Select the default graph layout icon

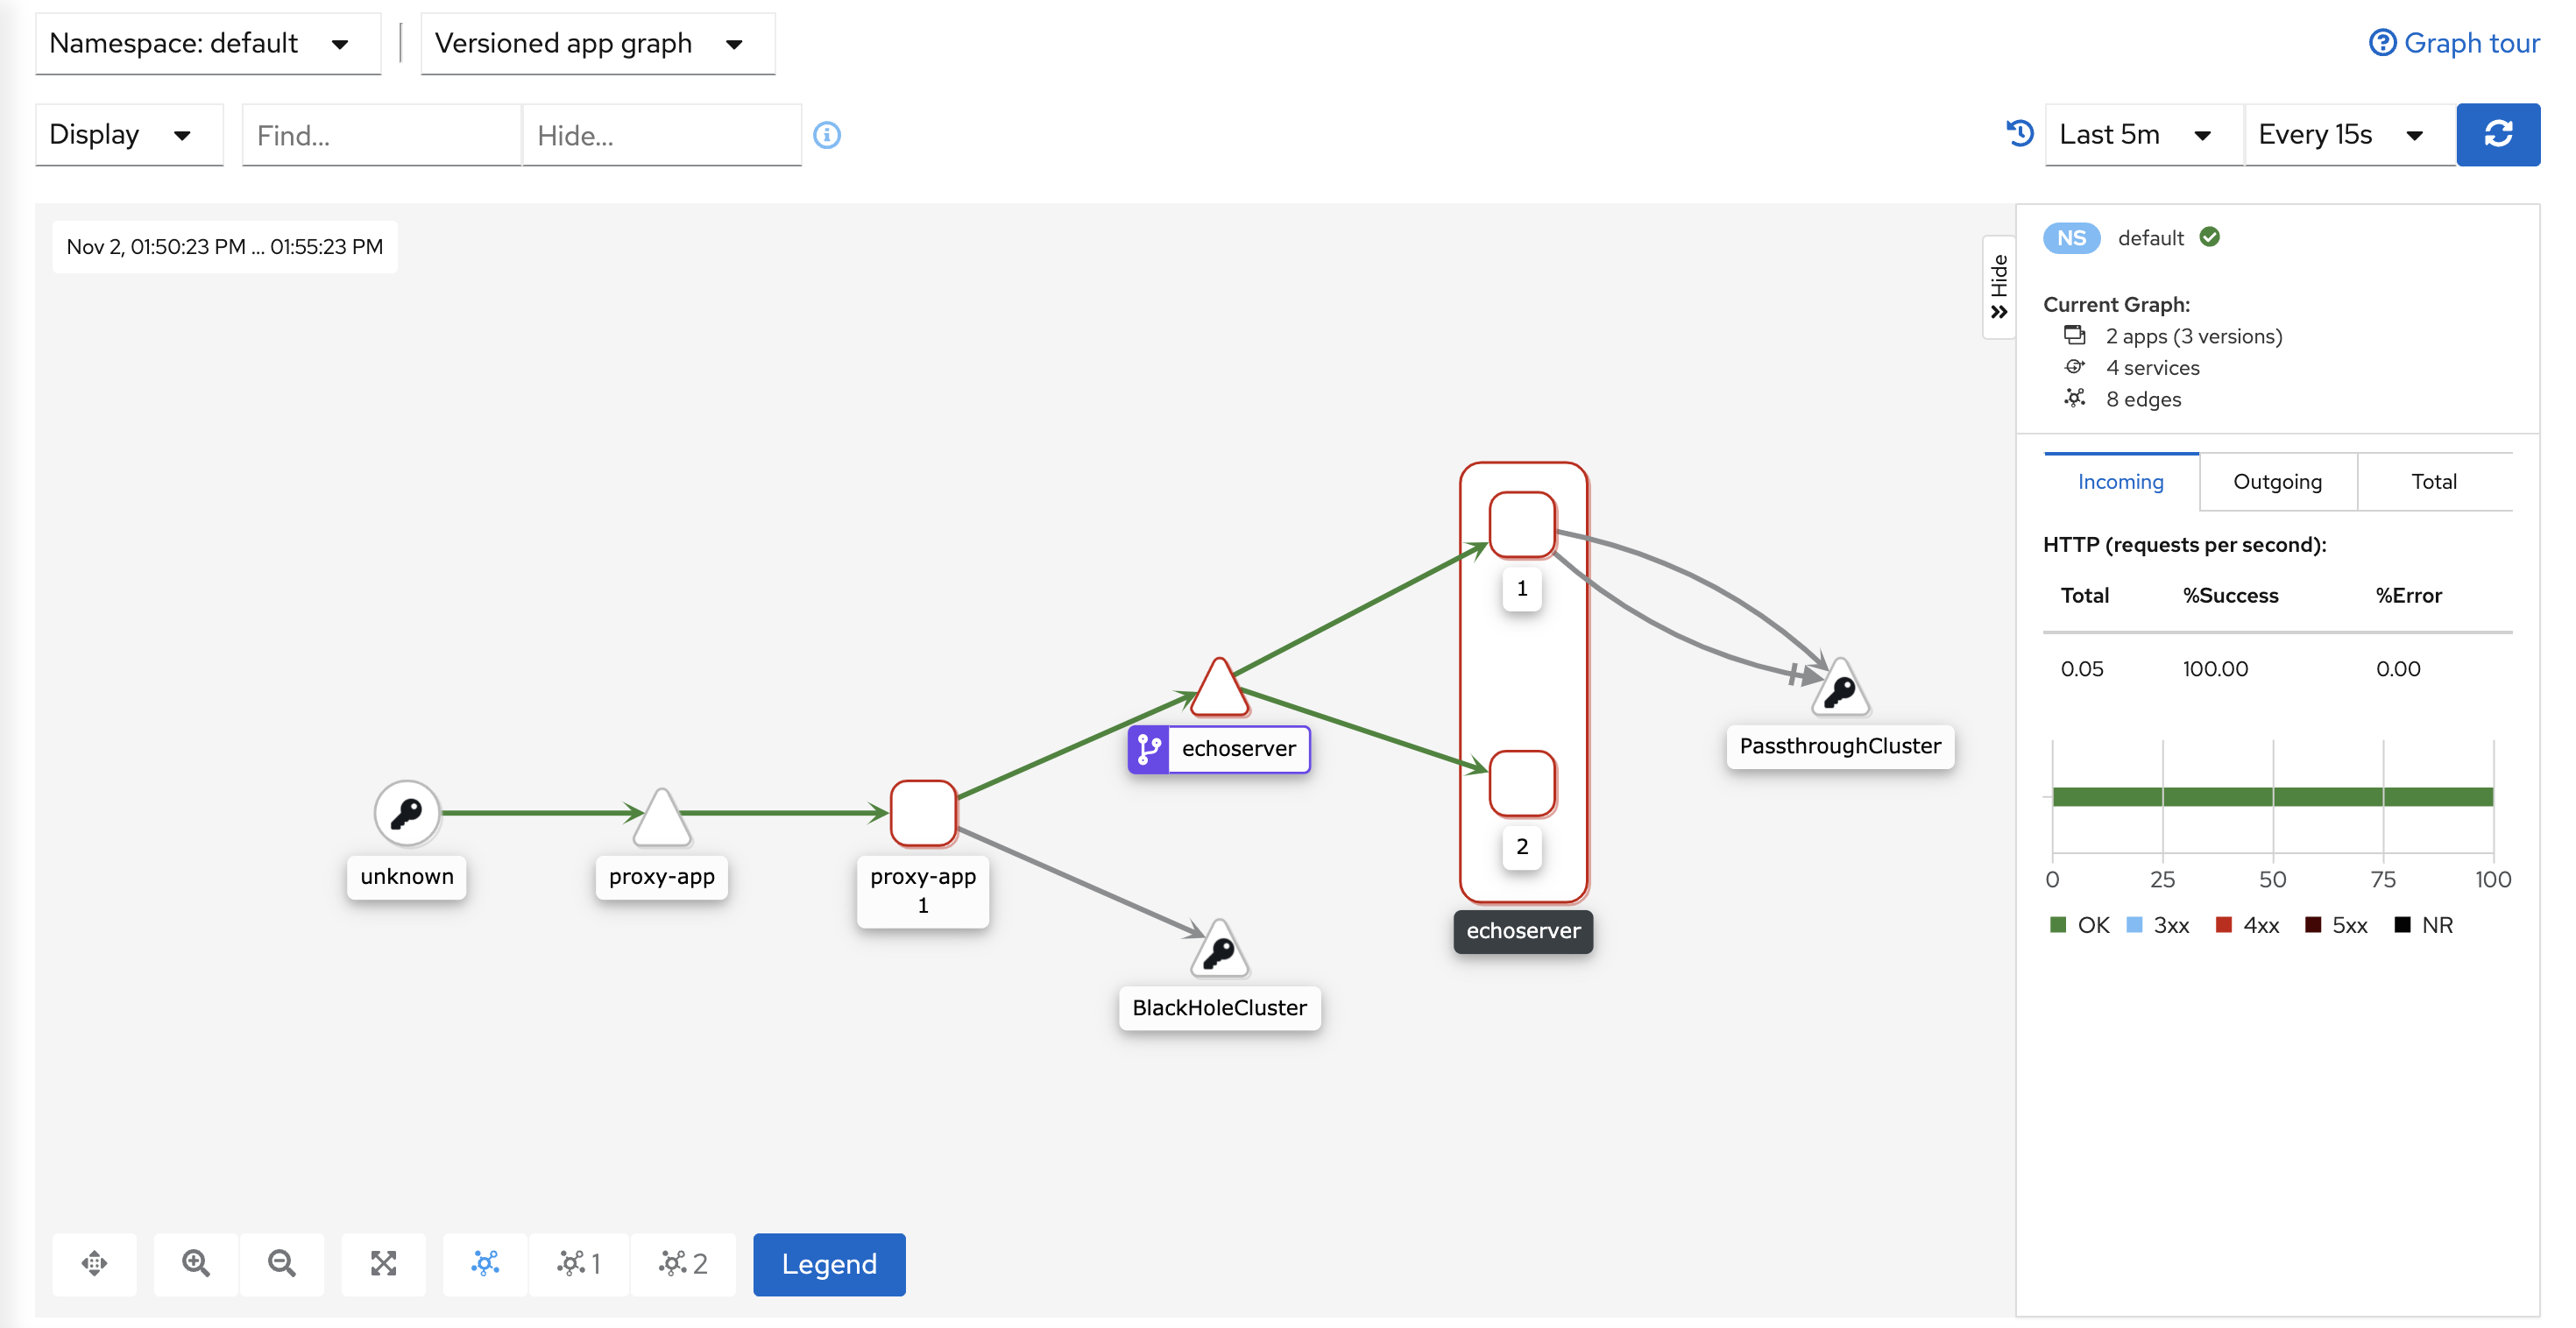[x=485, y=1264]
